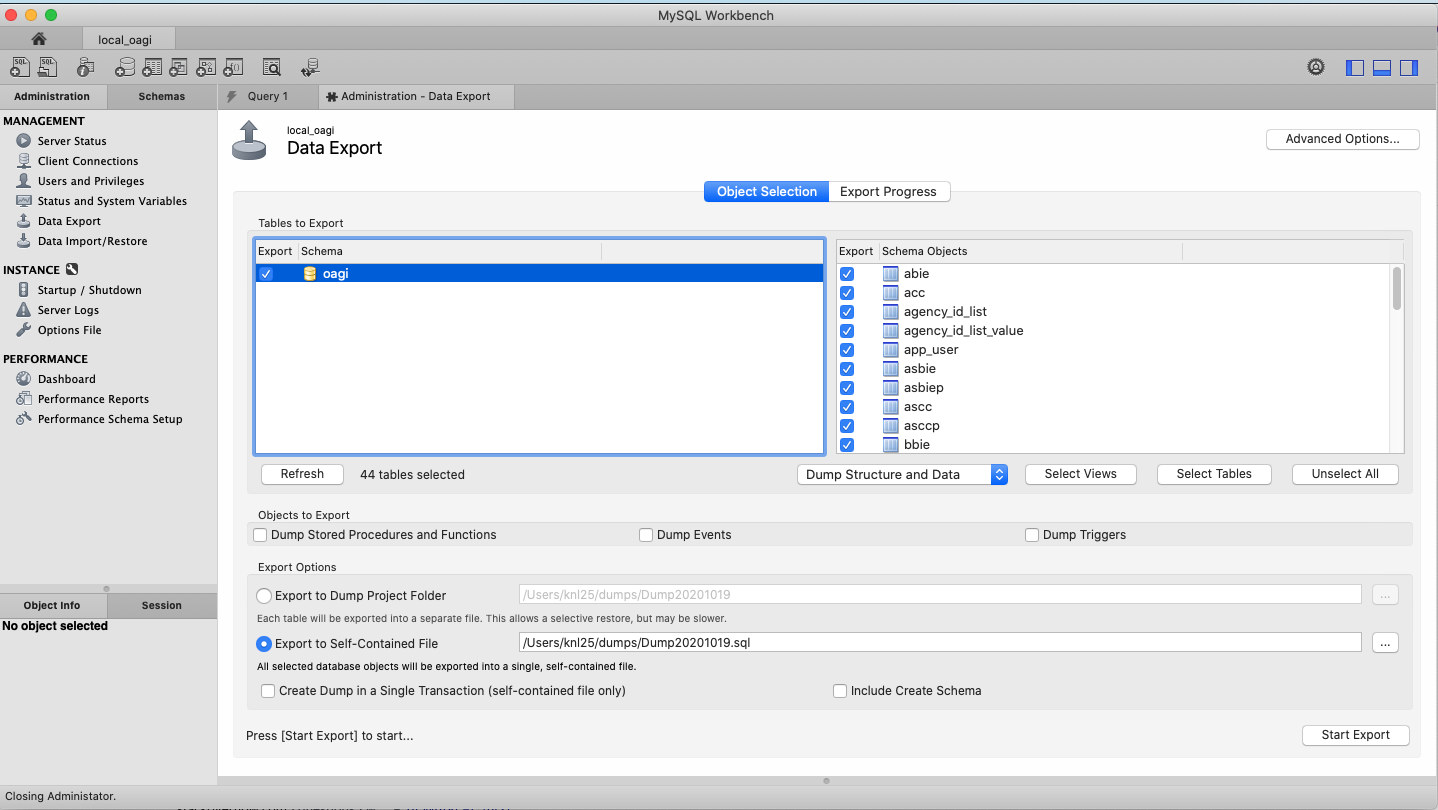The image size is (1438, 810).
Task: Switch to the Export Progress tab
Action: coord(888,192)
